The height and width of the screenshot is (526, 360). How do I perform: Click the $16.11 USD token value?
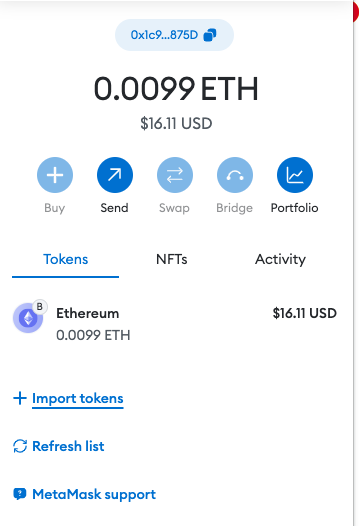[x=305, y=313]
